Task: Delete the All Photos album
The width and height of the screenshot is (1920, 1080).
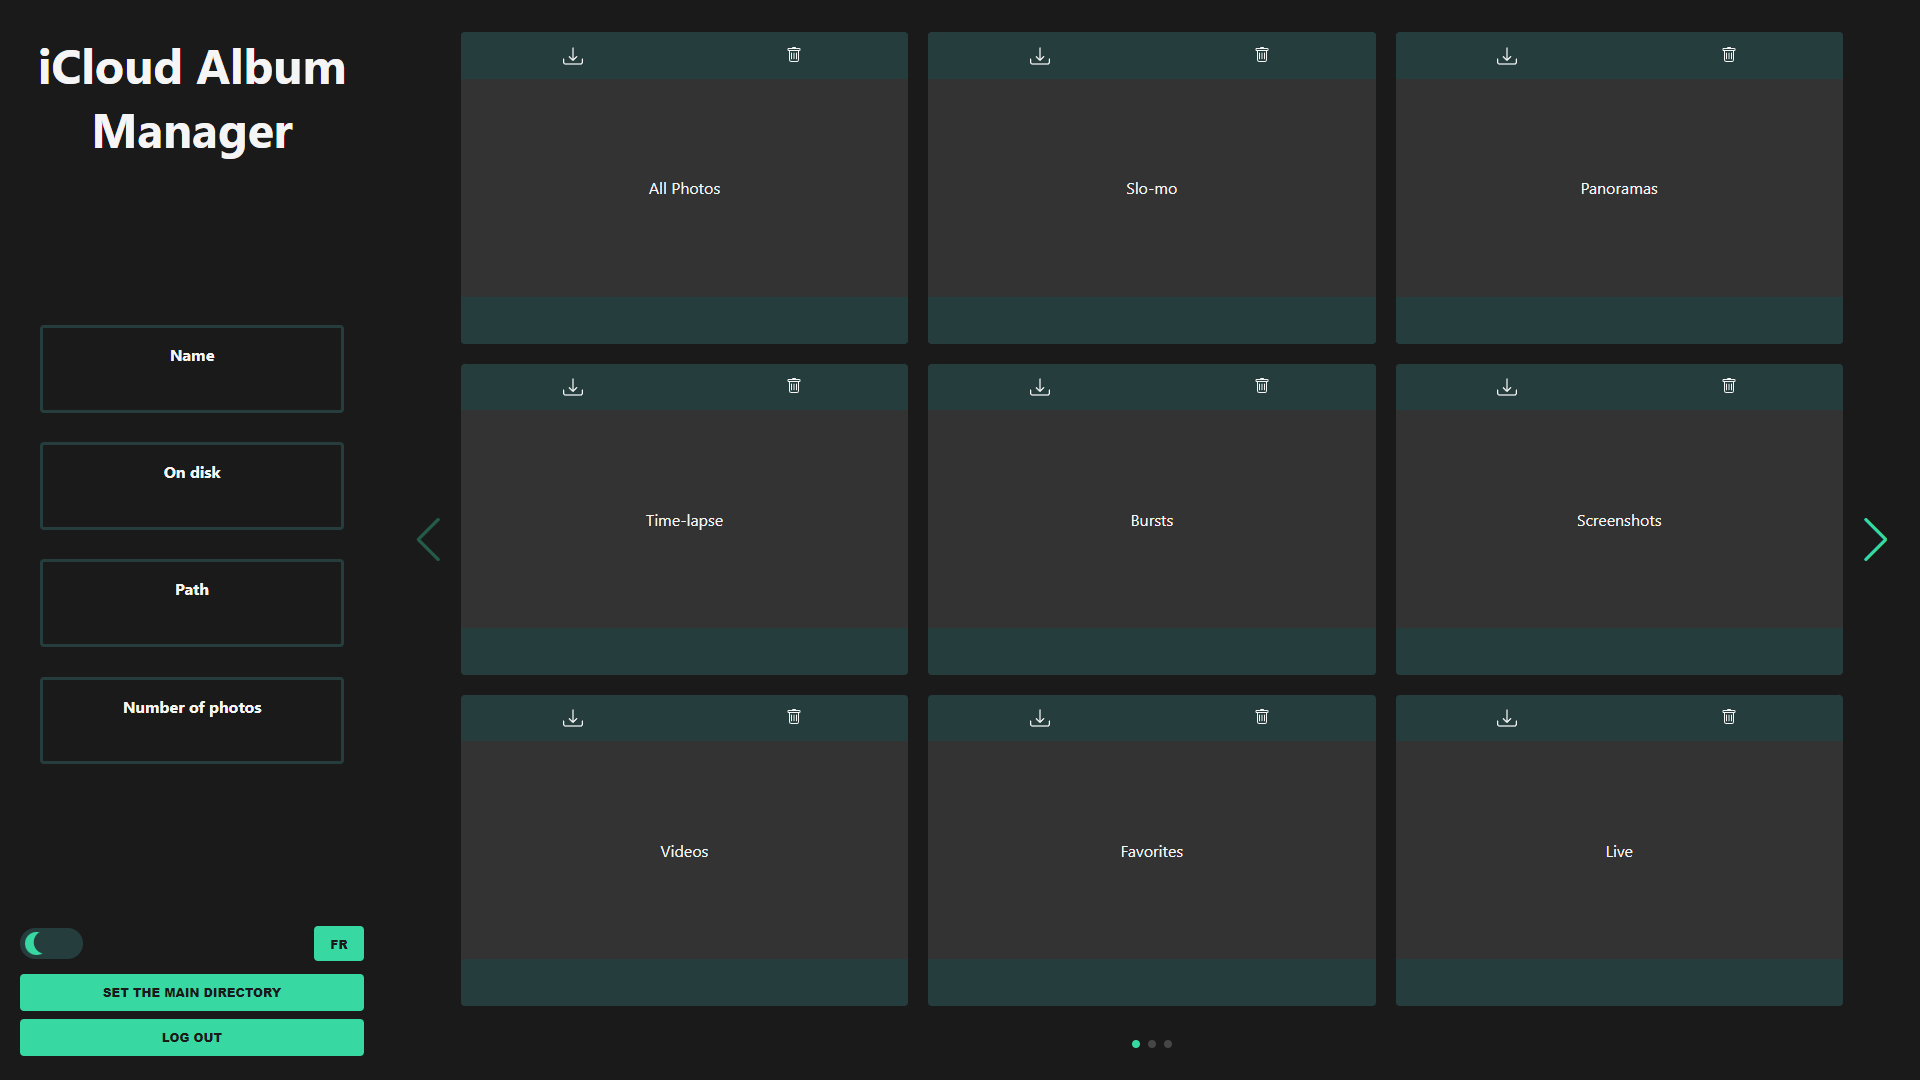Action: [x=794, y=55]
